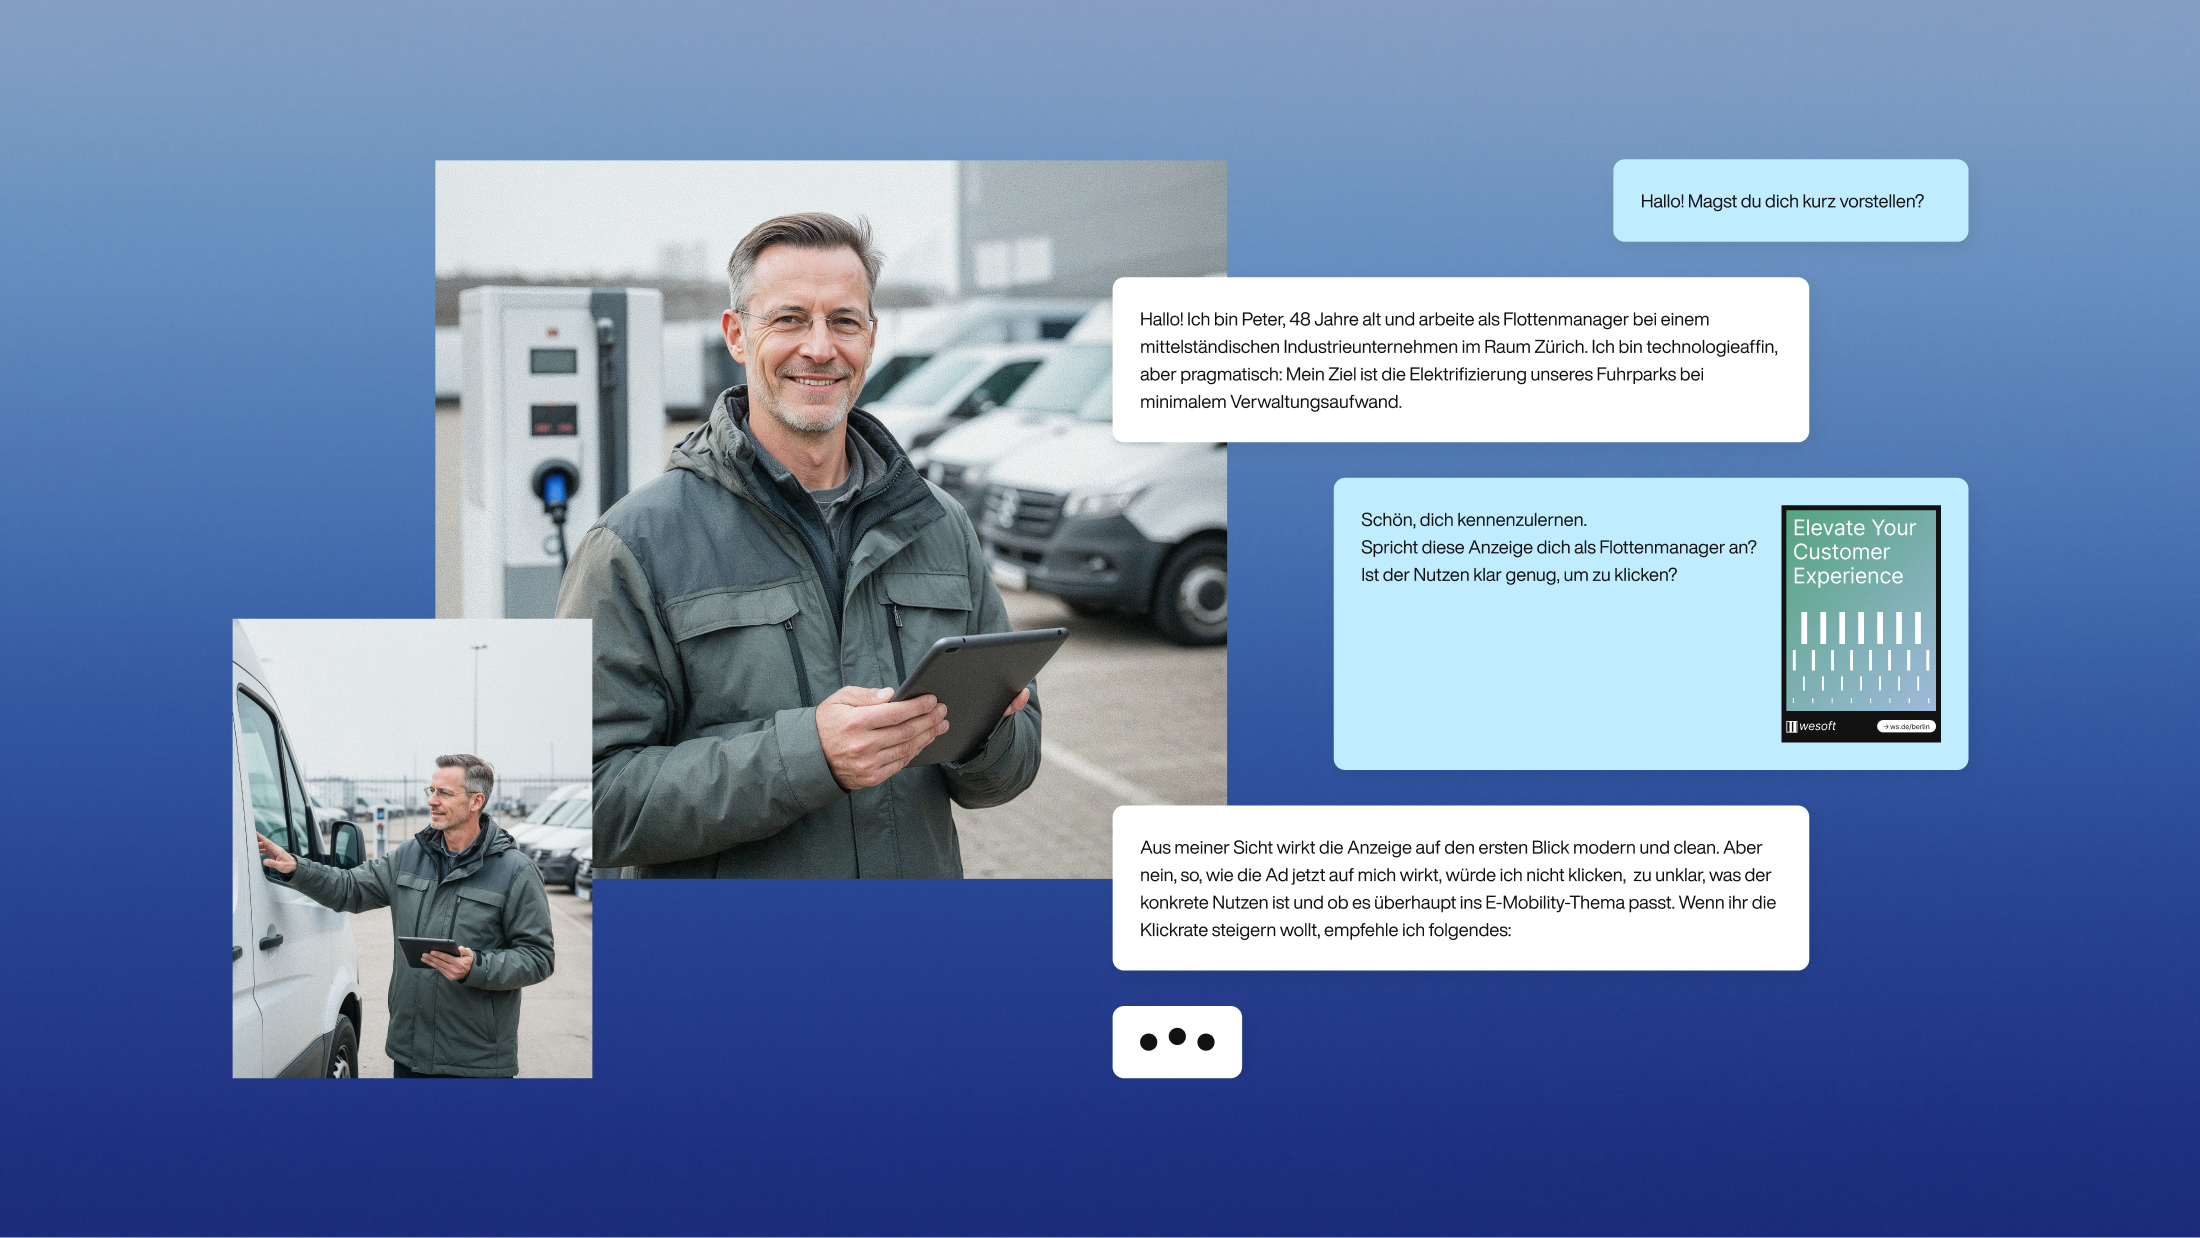
Task: Click the wesoft logo in the ad
Action: point(1811,726)
